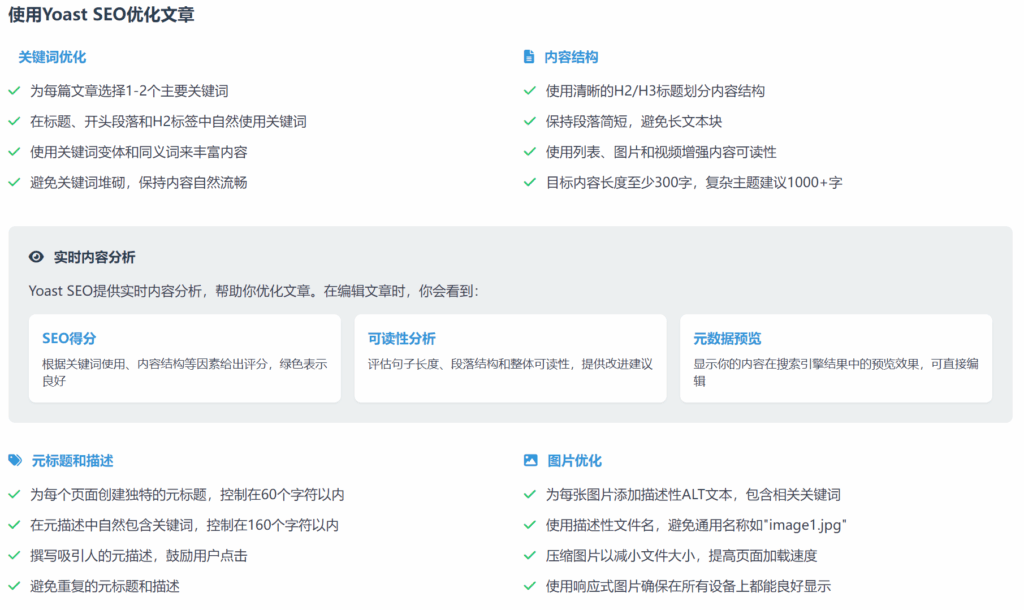Open the 可读性分析 card

[511, 359]
